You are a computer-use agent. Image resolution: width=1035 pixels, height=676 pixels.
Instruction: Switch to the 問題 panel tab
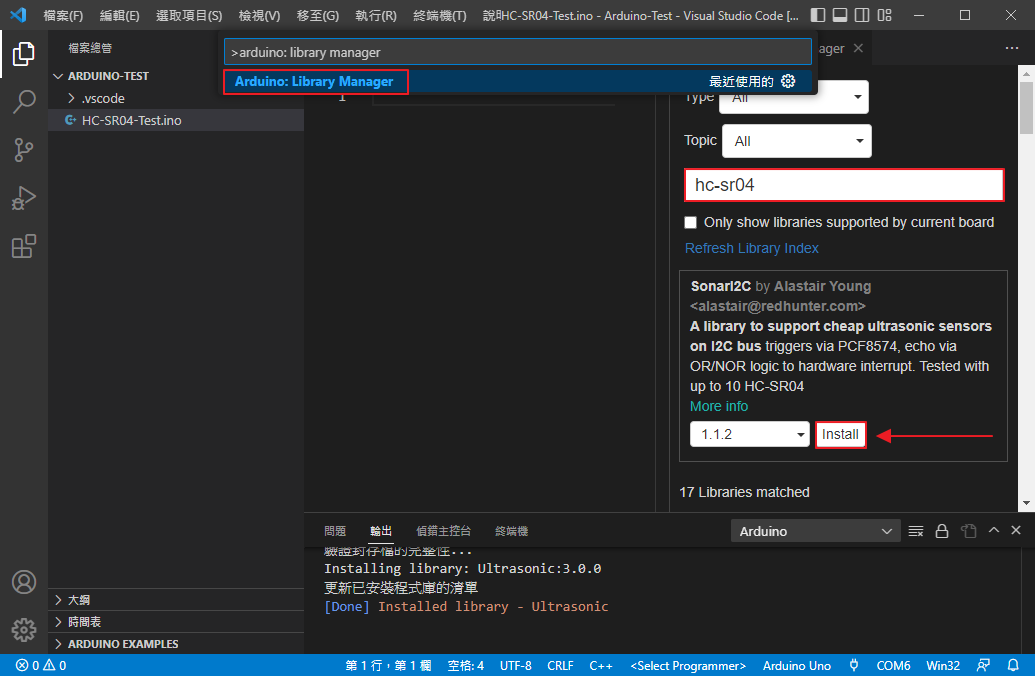335,531
